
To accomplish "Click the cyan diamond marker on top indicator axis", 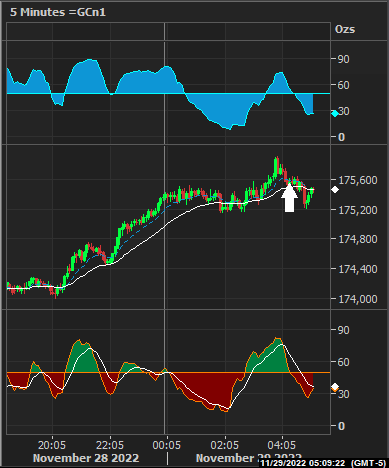I will 335,114.
